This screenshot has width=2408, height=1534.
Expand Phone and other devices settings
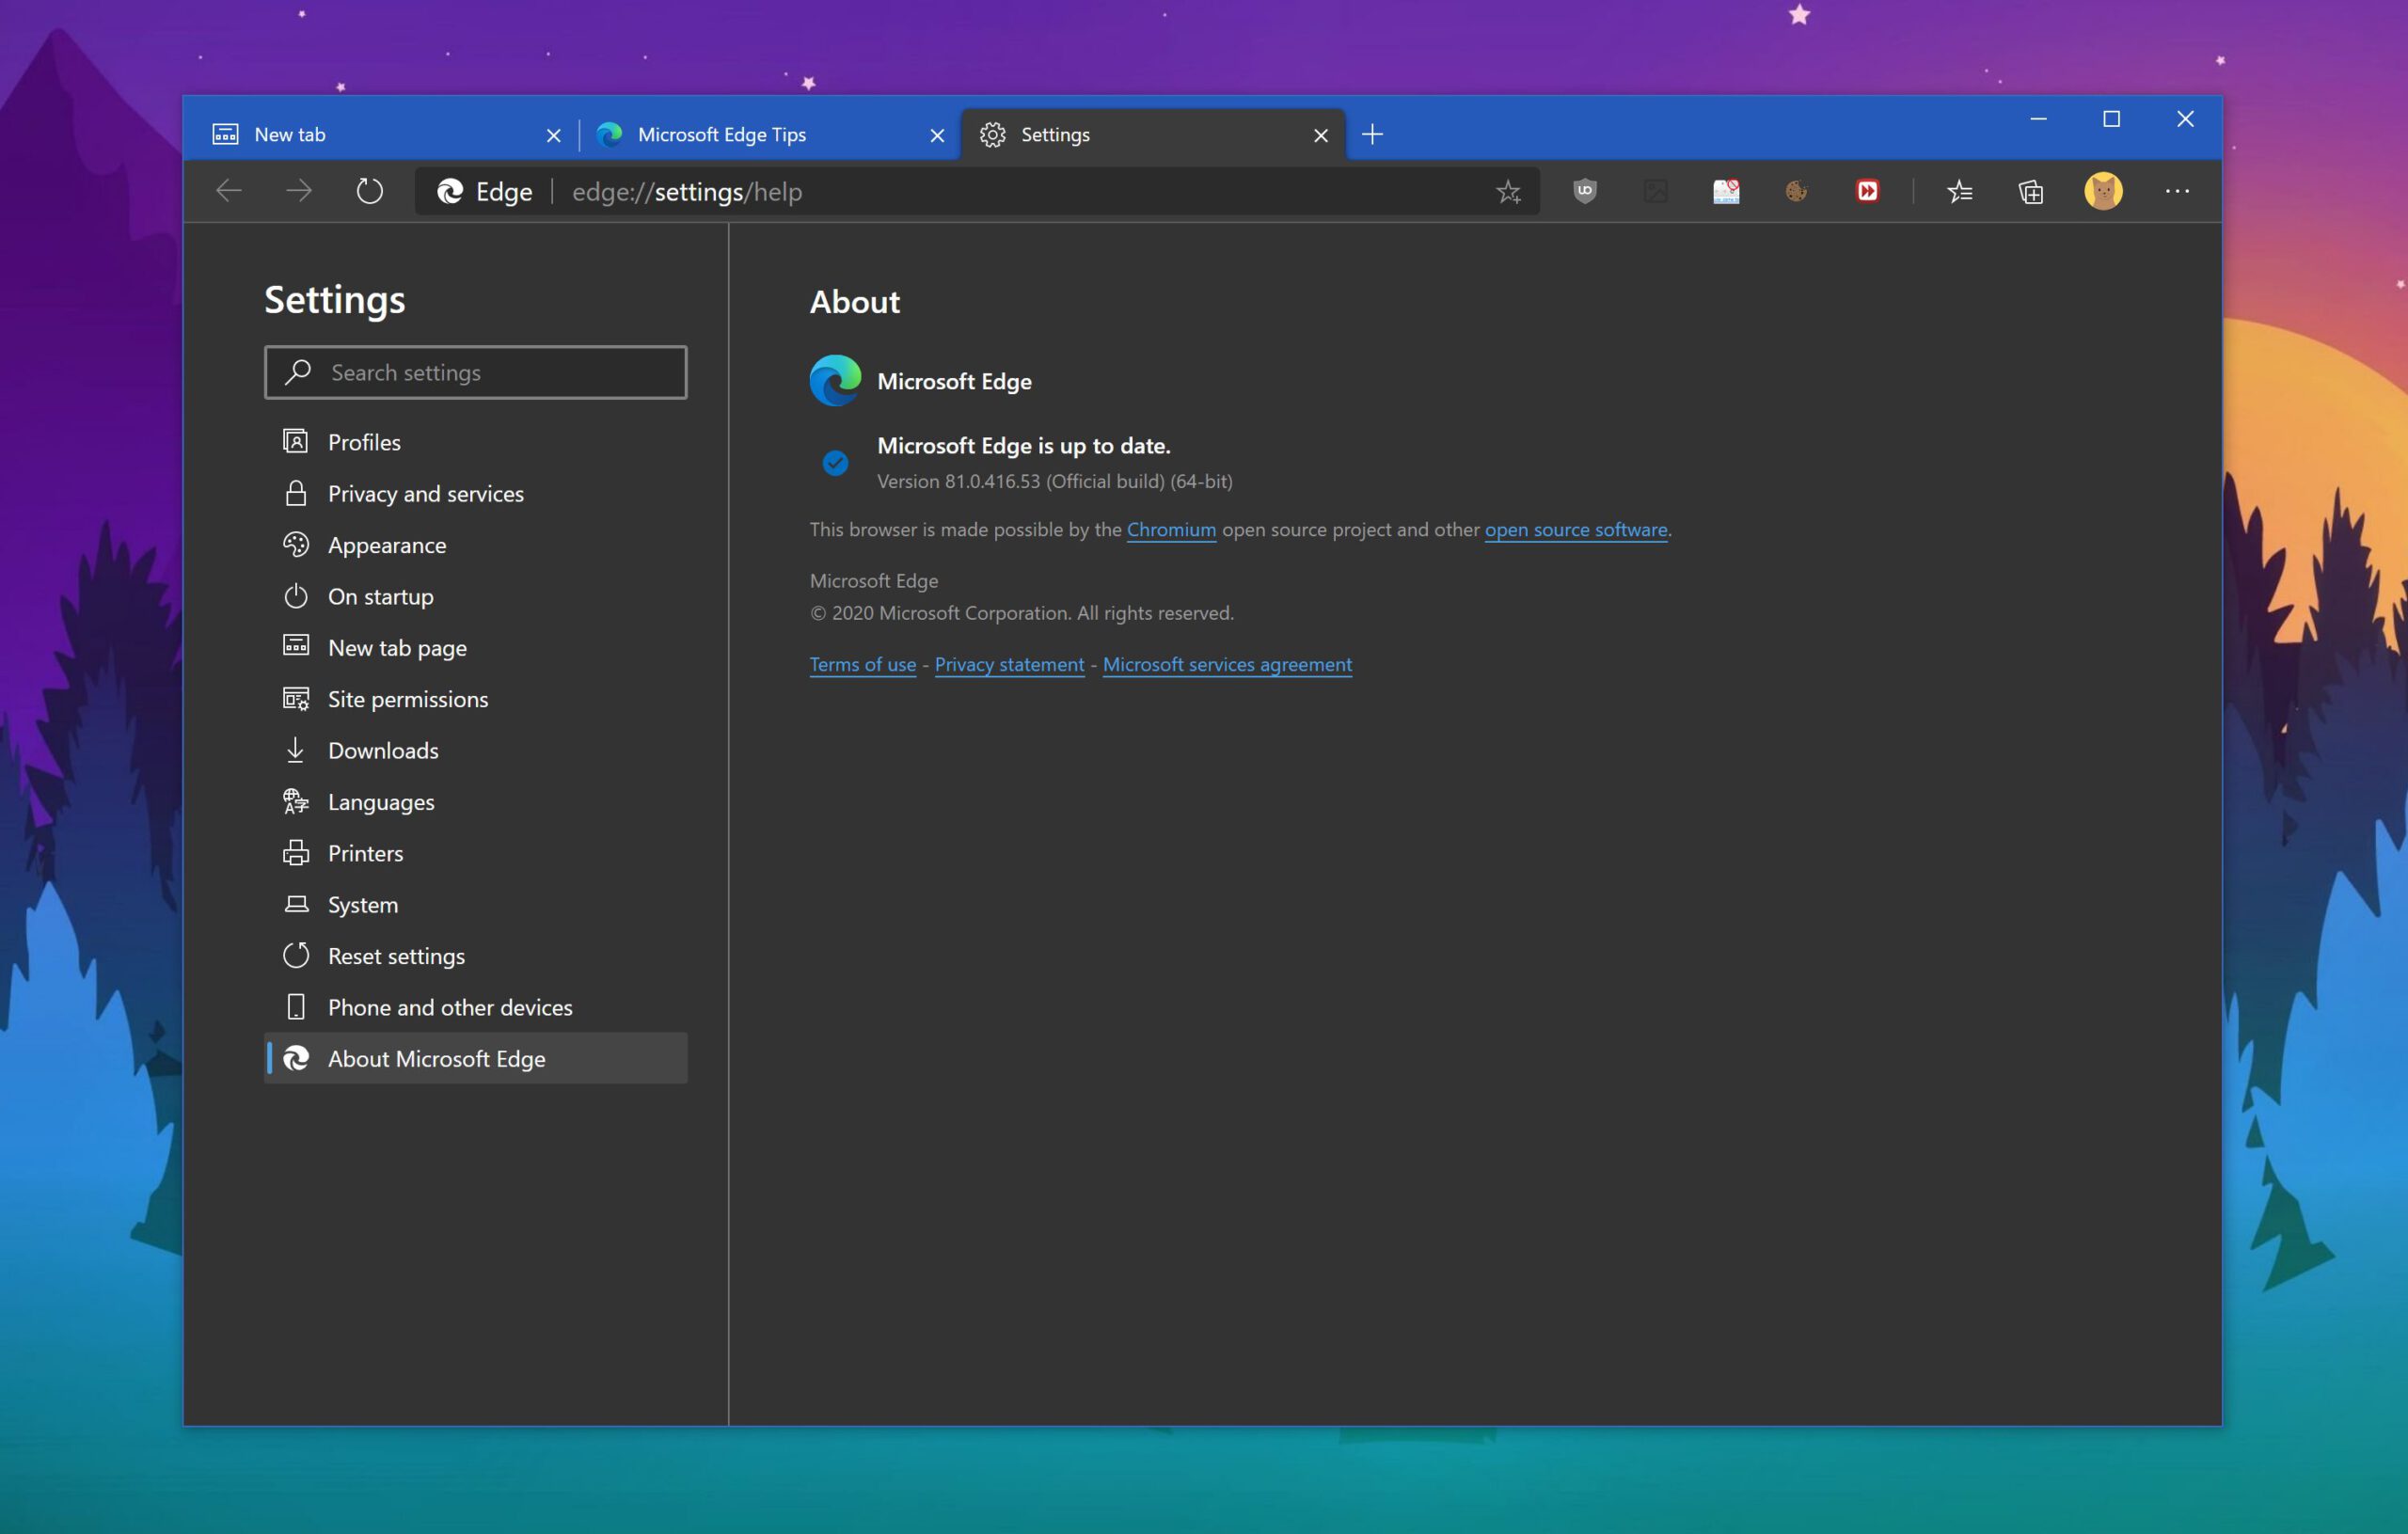[450, 1005]
